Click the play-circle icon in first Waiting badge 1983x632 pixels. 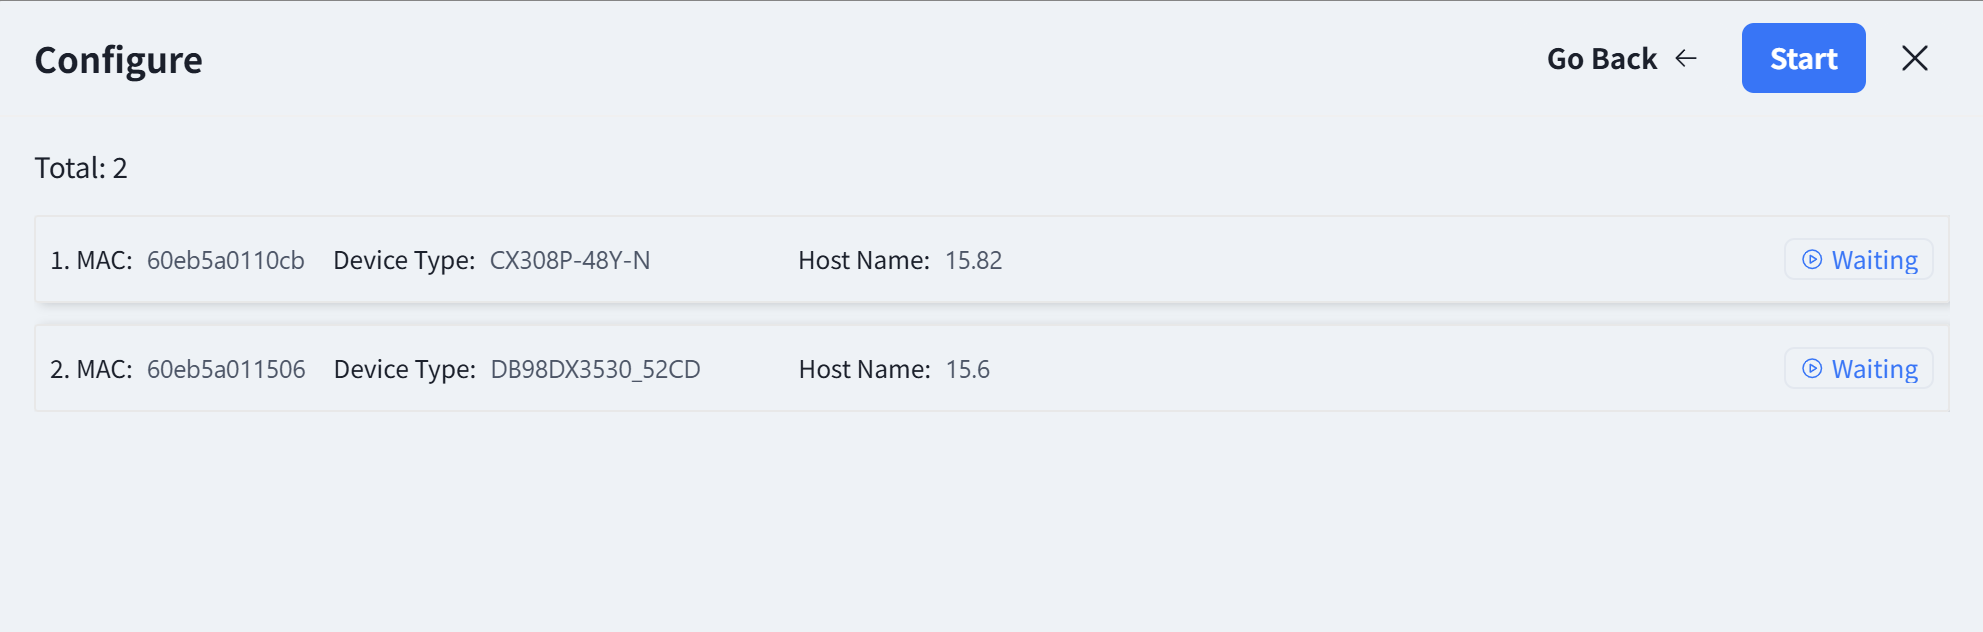(x=1812, y=260)
